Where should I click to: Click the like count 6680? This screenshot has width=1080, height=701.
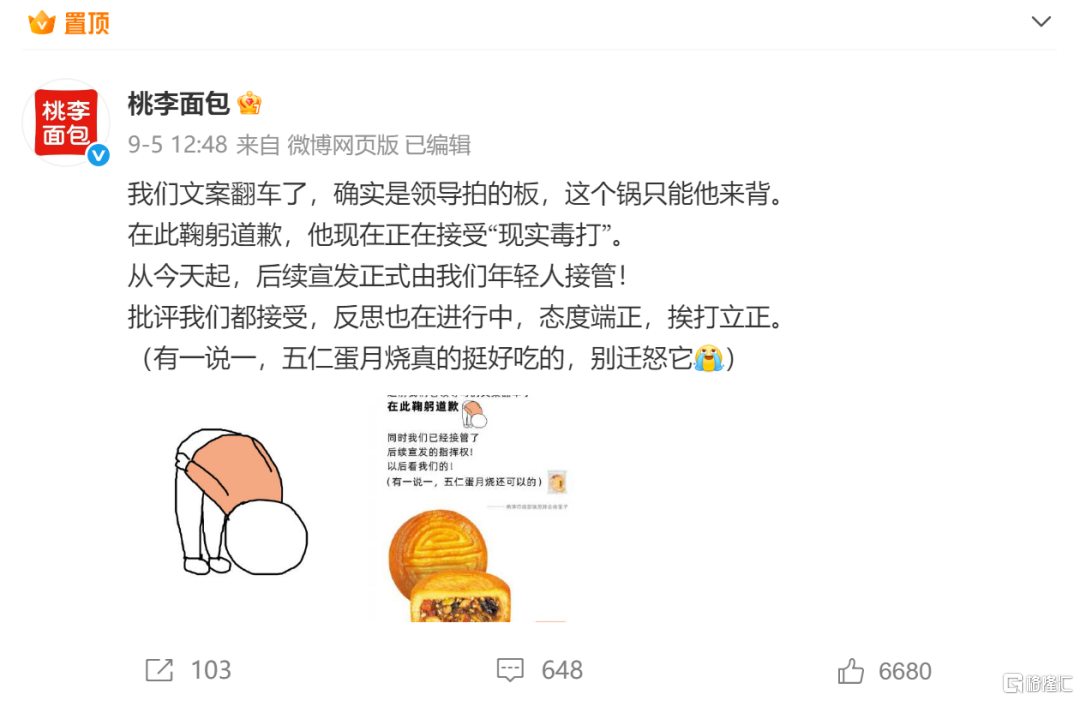point(905,671)
